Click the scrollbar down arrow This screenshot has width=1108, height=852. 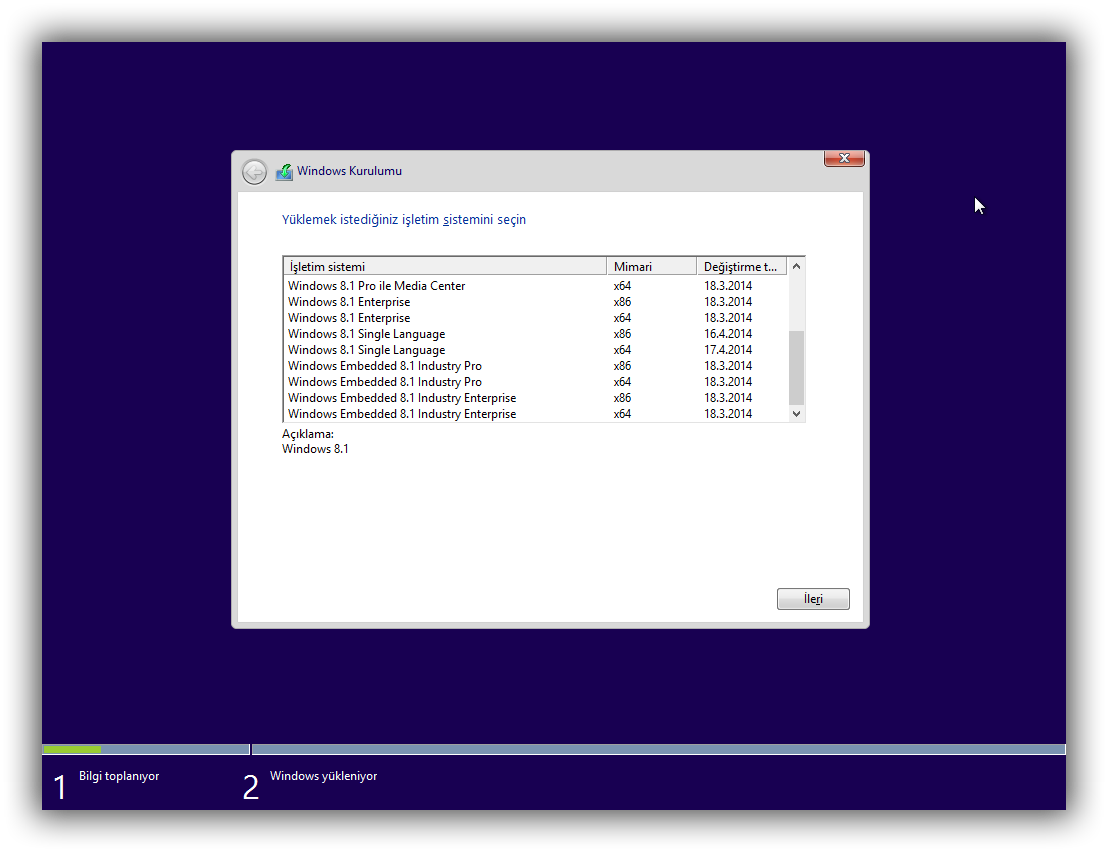point(796,414)
